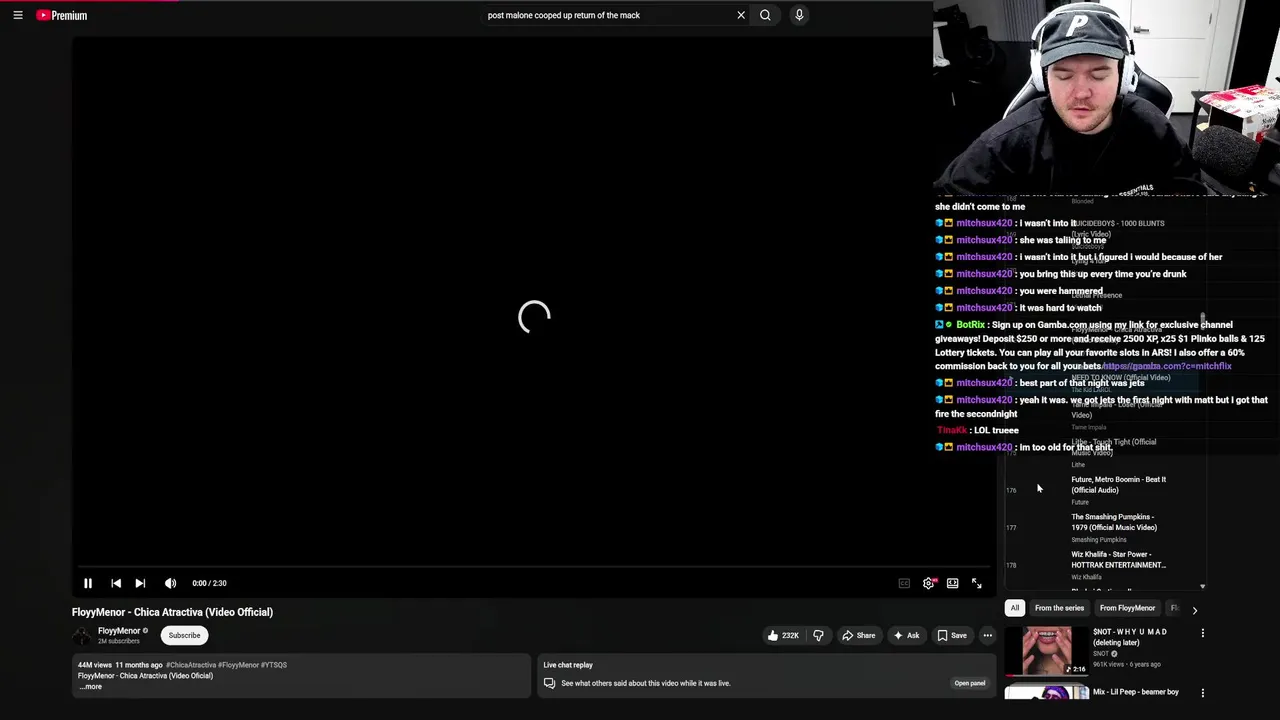Show more filter chips with right arrow
Viewport: 1280px width, 720px height.
click(x=1194, y=609)
